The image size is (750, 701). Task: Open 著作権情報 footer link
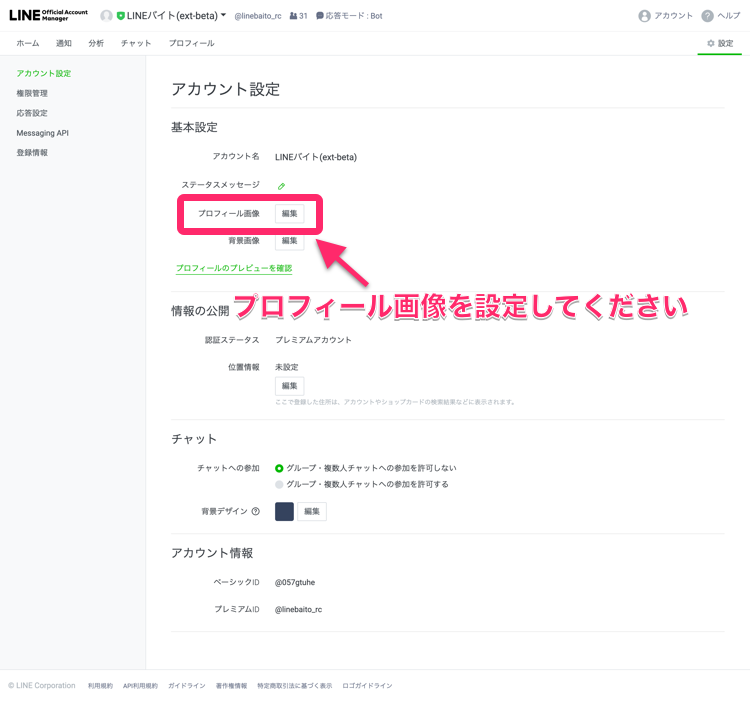pos(232,686)
